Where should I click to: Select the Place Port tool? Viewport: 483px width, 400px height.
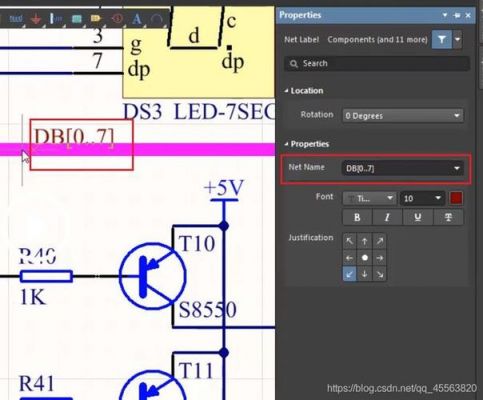[96, 19]
